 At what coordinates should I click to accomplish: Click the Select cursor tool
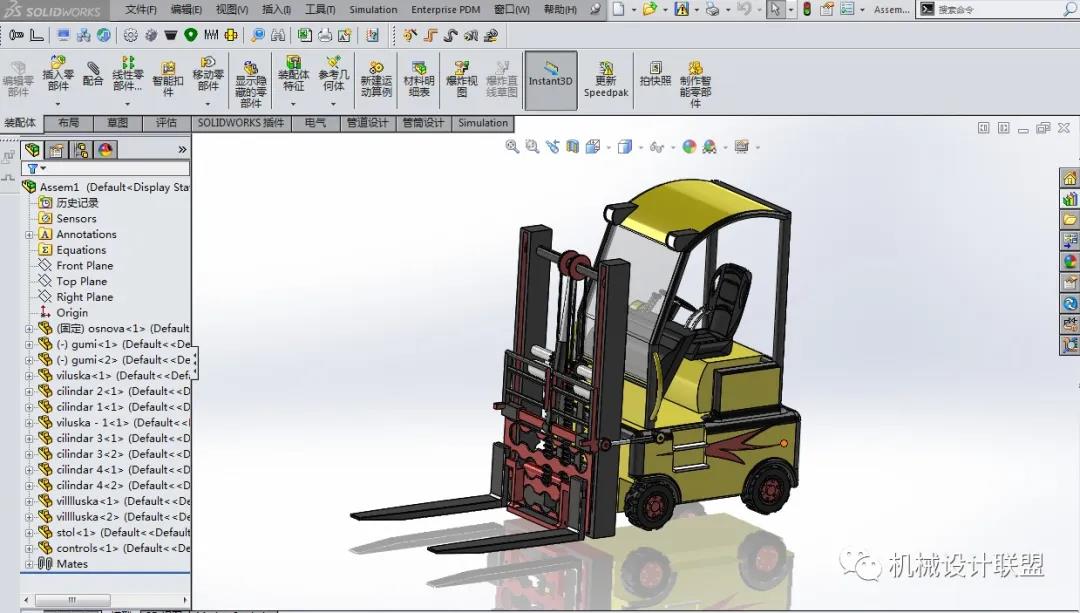[x=776, y=10]
